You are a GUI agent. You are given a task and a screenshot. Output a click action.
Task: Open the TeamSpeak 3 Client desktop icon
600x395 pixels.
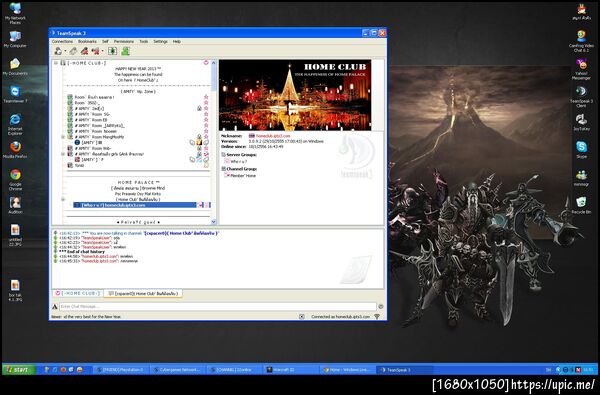pos(581,96)
